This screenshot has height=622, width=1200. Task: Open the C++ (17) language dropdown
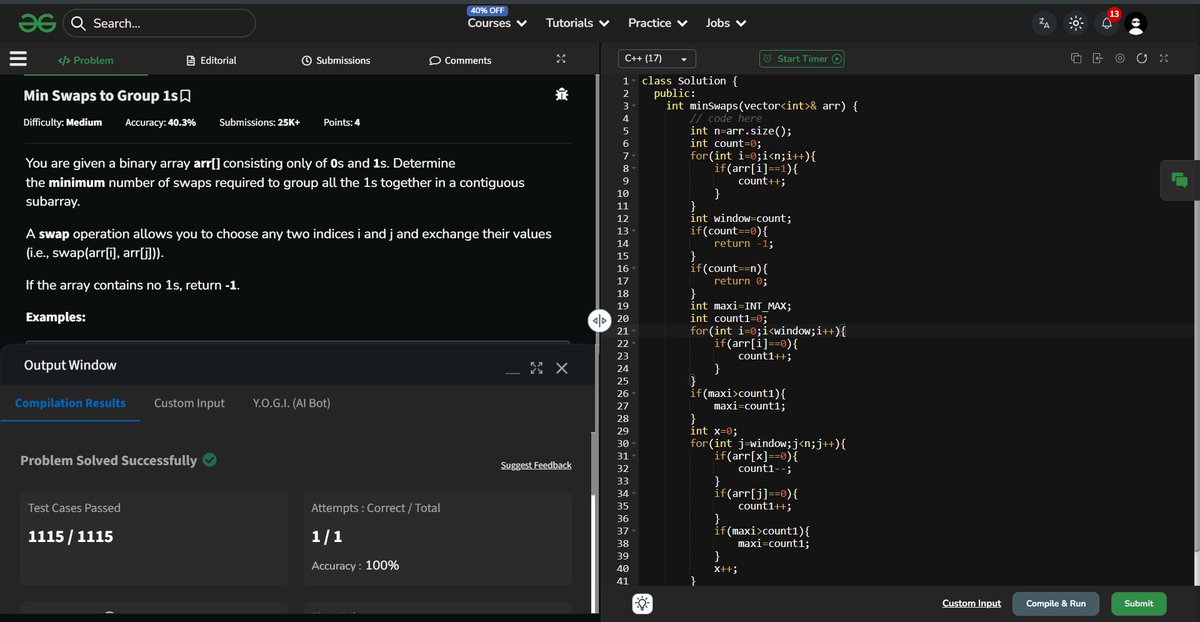point(655,58)
